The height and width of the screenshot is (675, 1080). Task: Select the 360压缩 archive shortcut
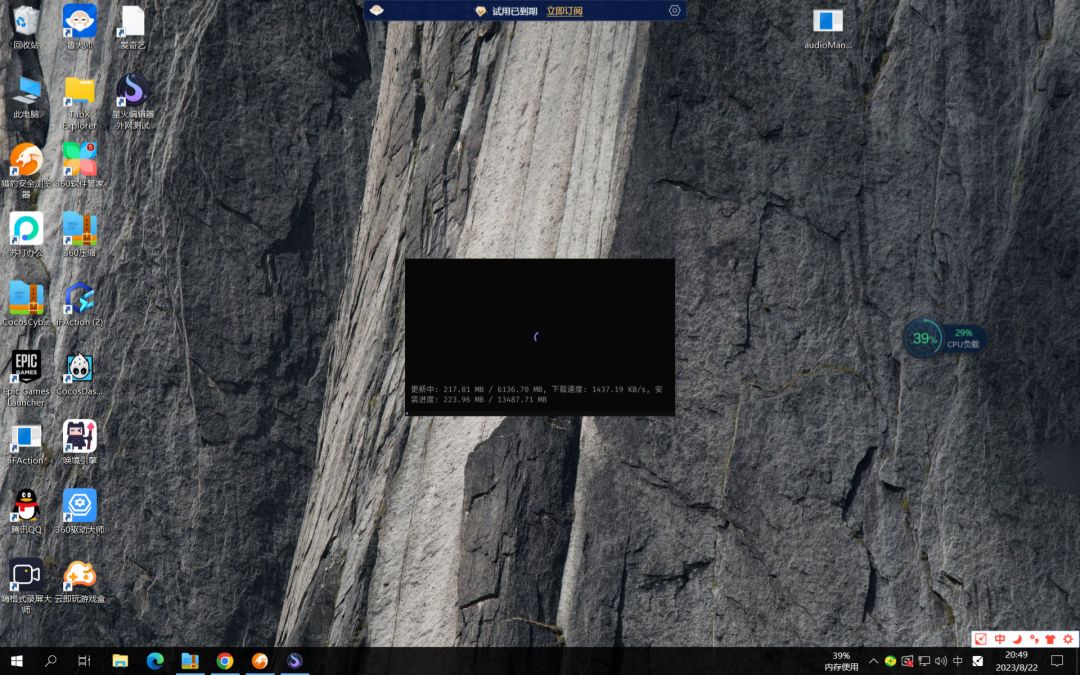(80, 235)
